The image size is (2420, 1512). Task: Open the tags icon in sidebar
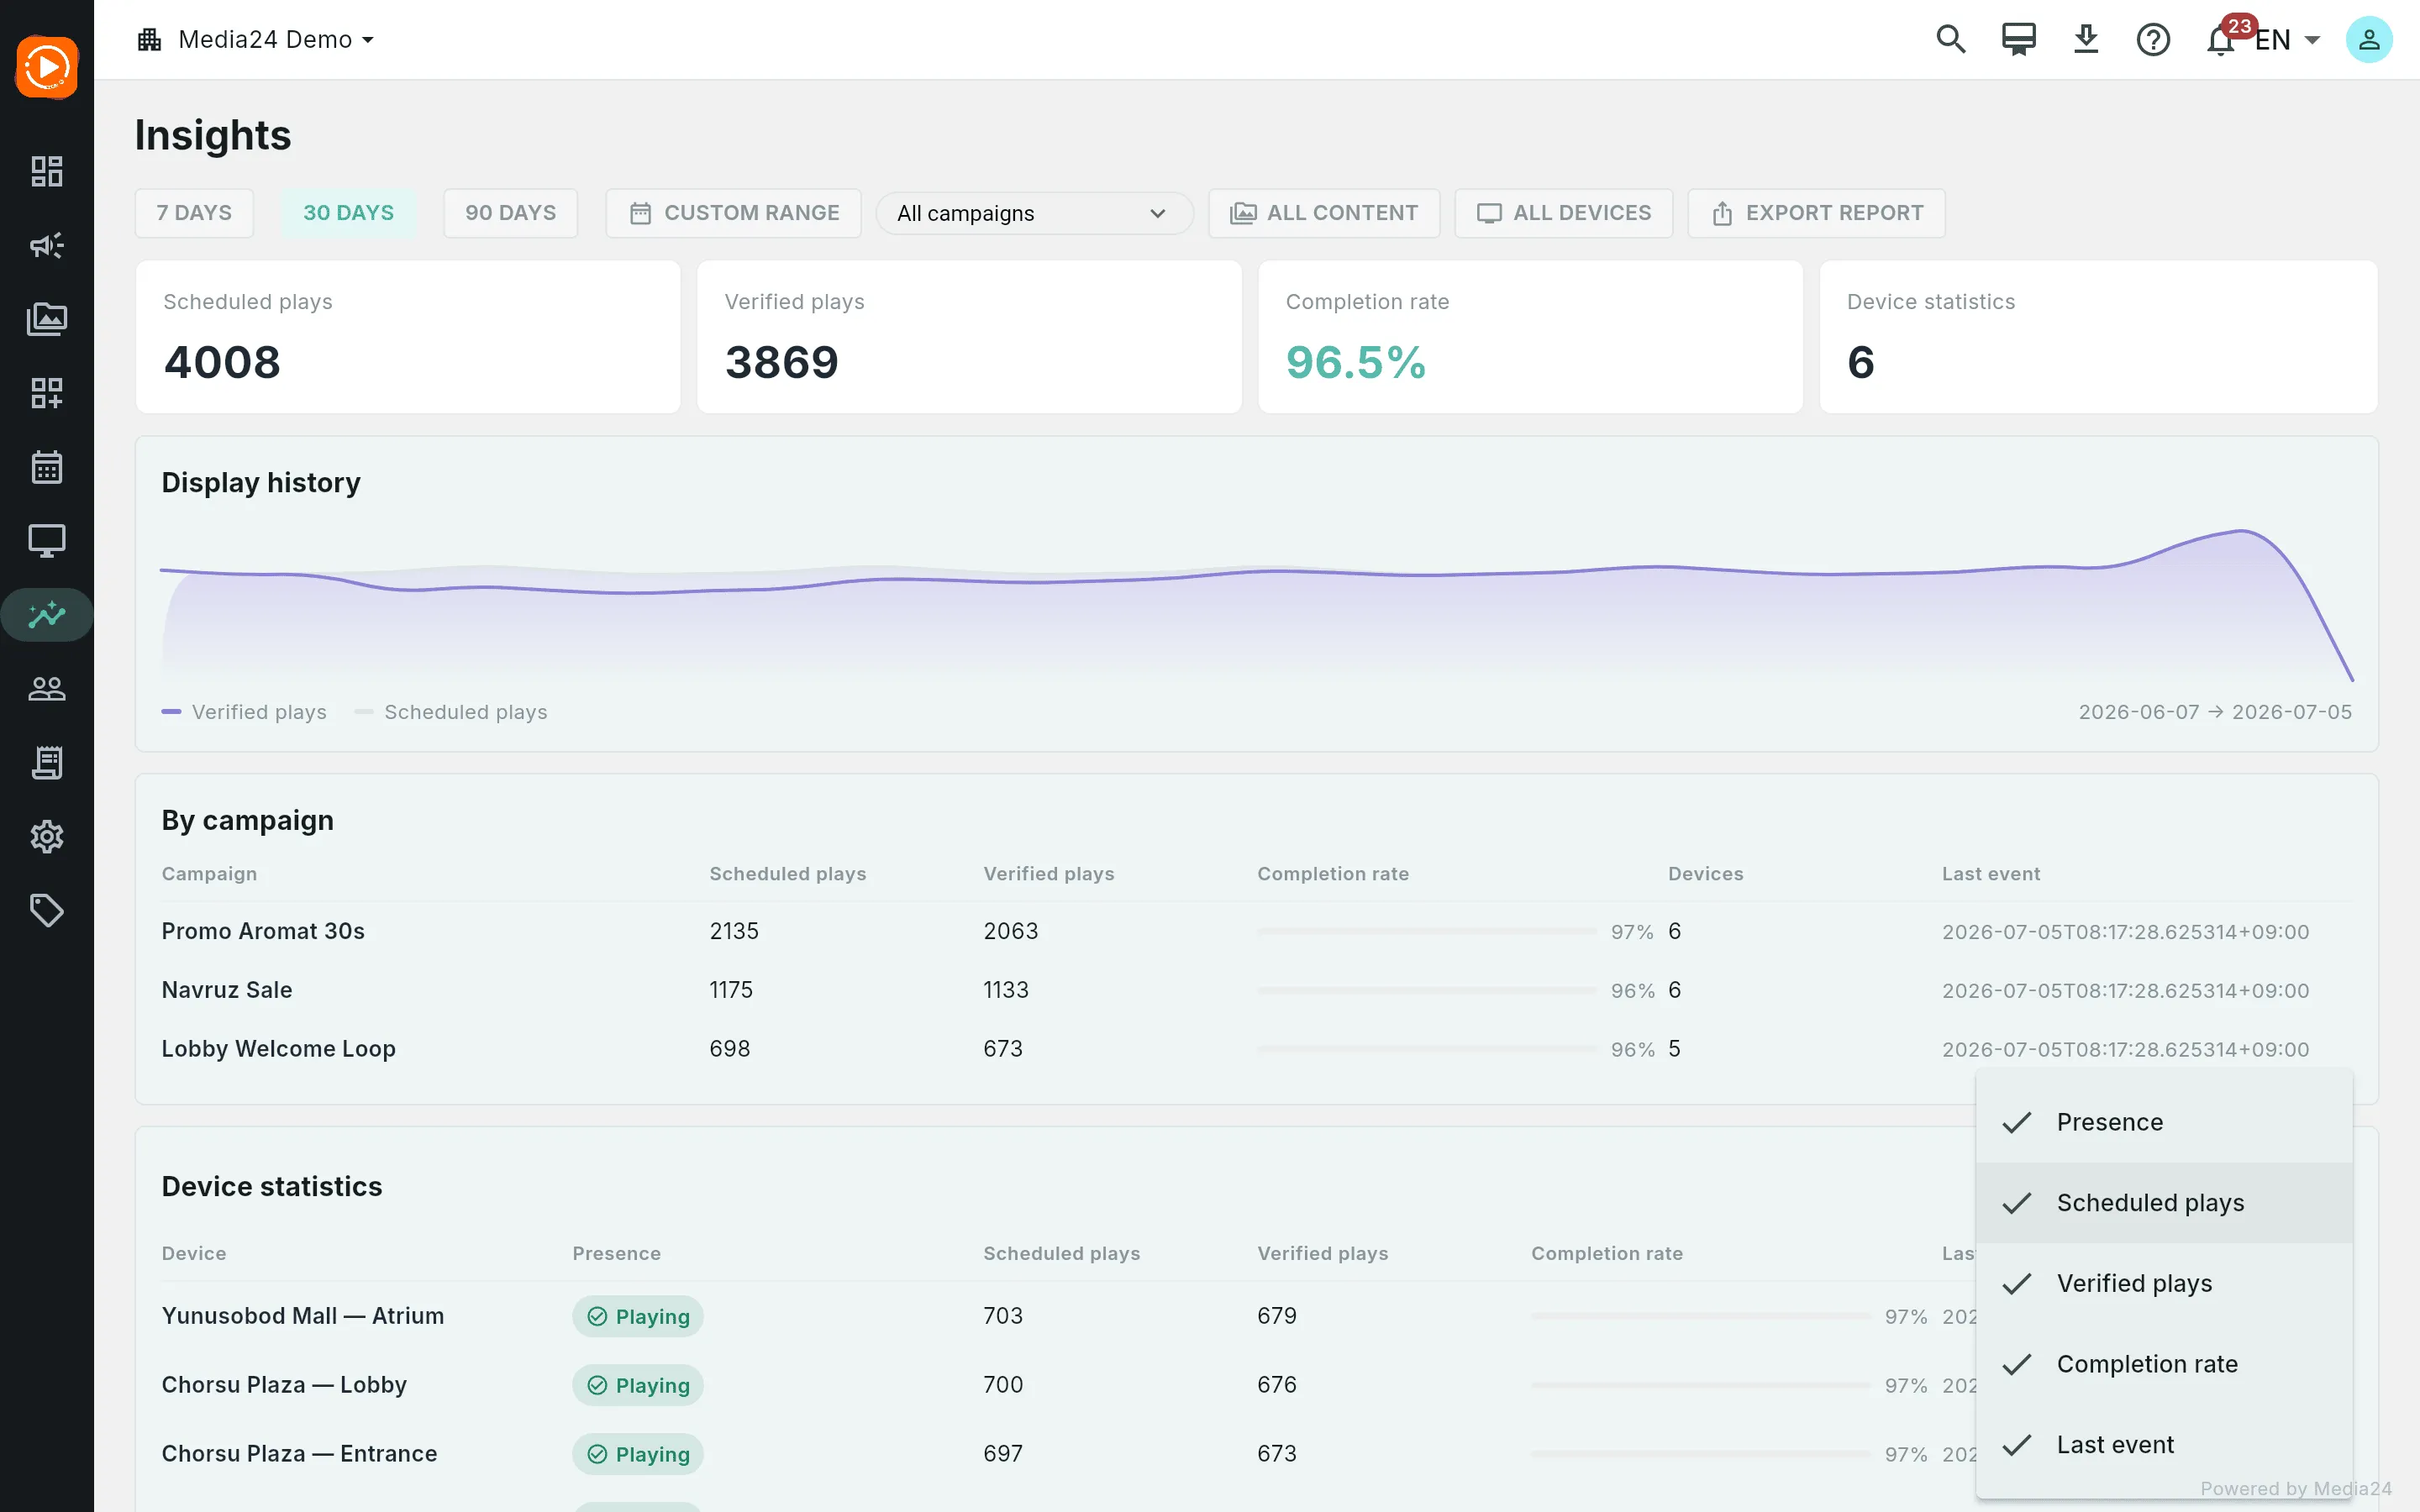click(47, 911)
